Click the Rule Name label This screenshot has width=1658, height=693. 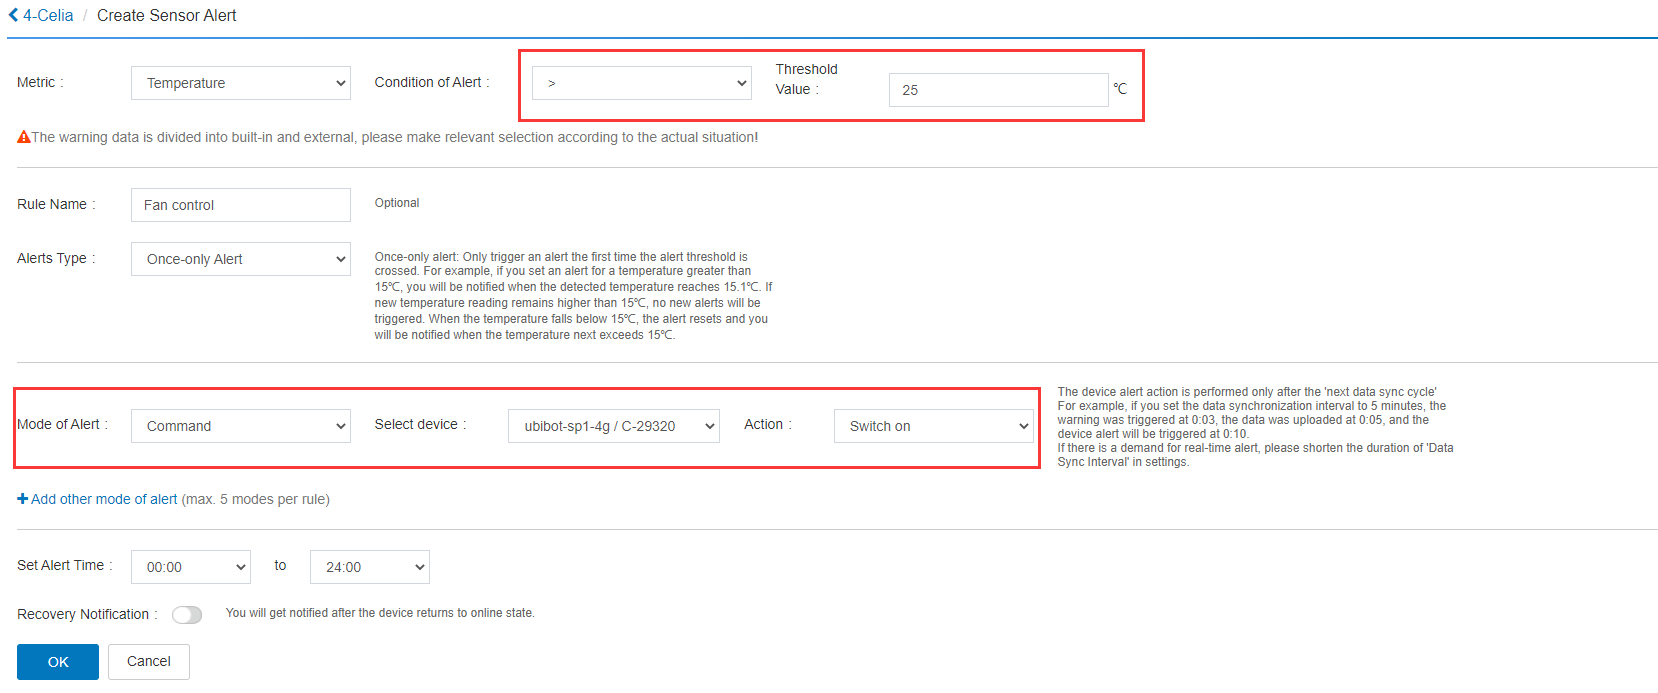tap(56, 204)
